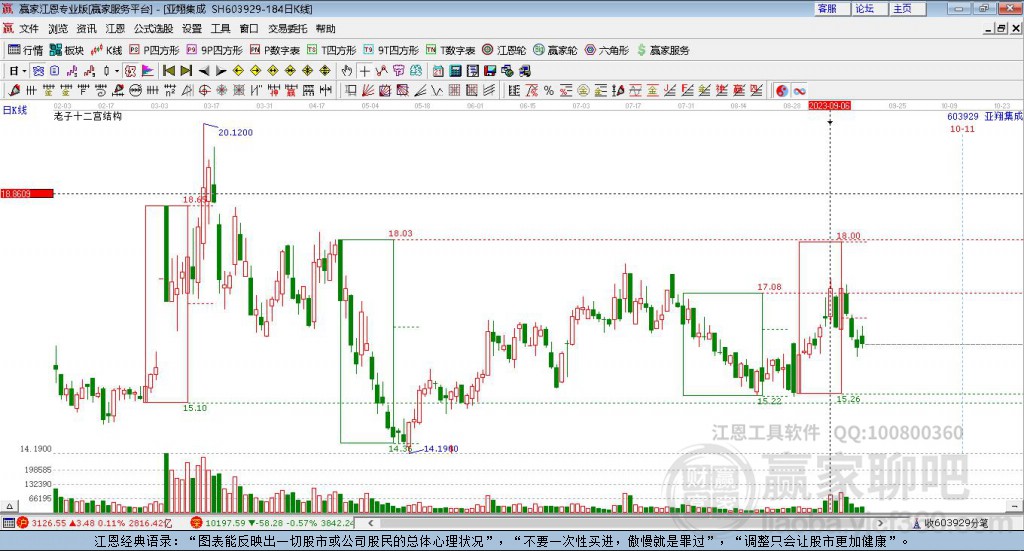Viewport: 1024px width, 551px height.
Task: Select the n² square drawing tool
Action: [x=170, y=90]
